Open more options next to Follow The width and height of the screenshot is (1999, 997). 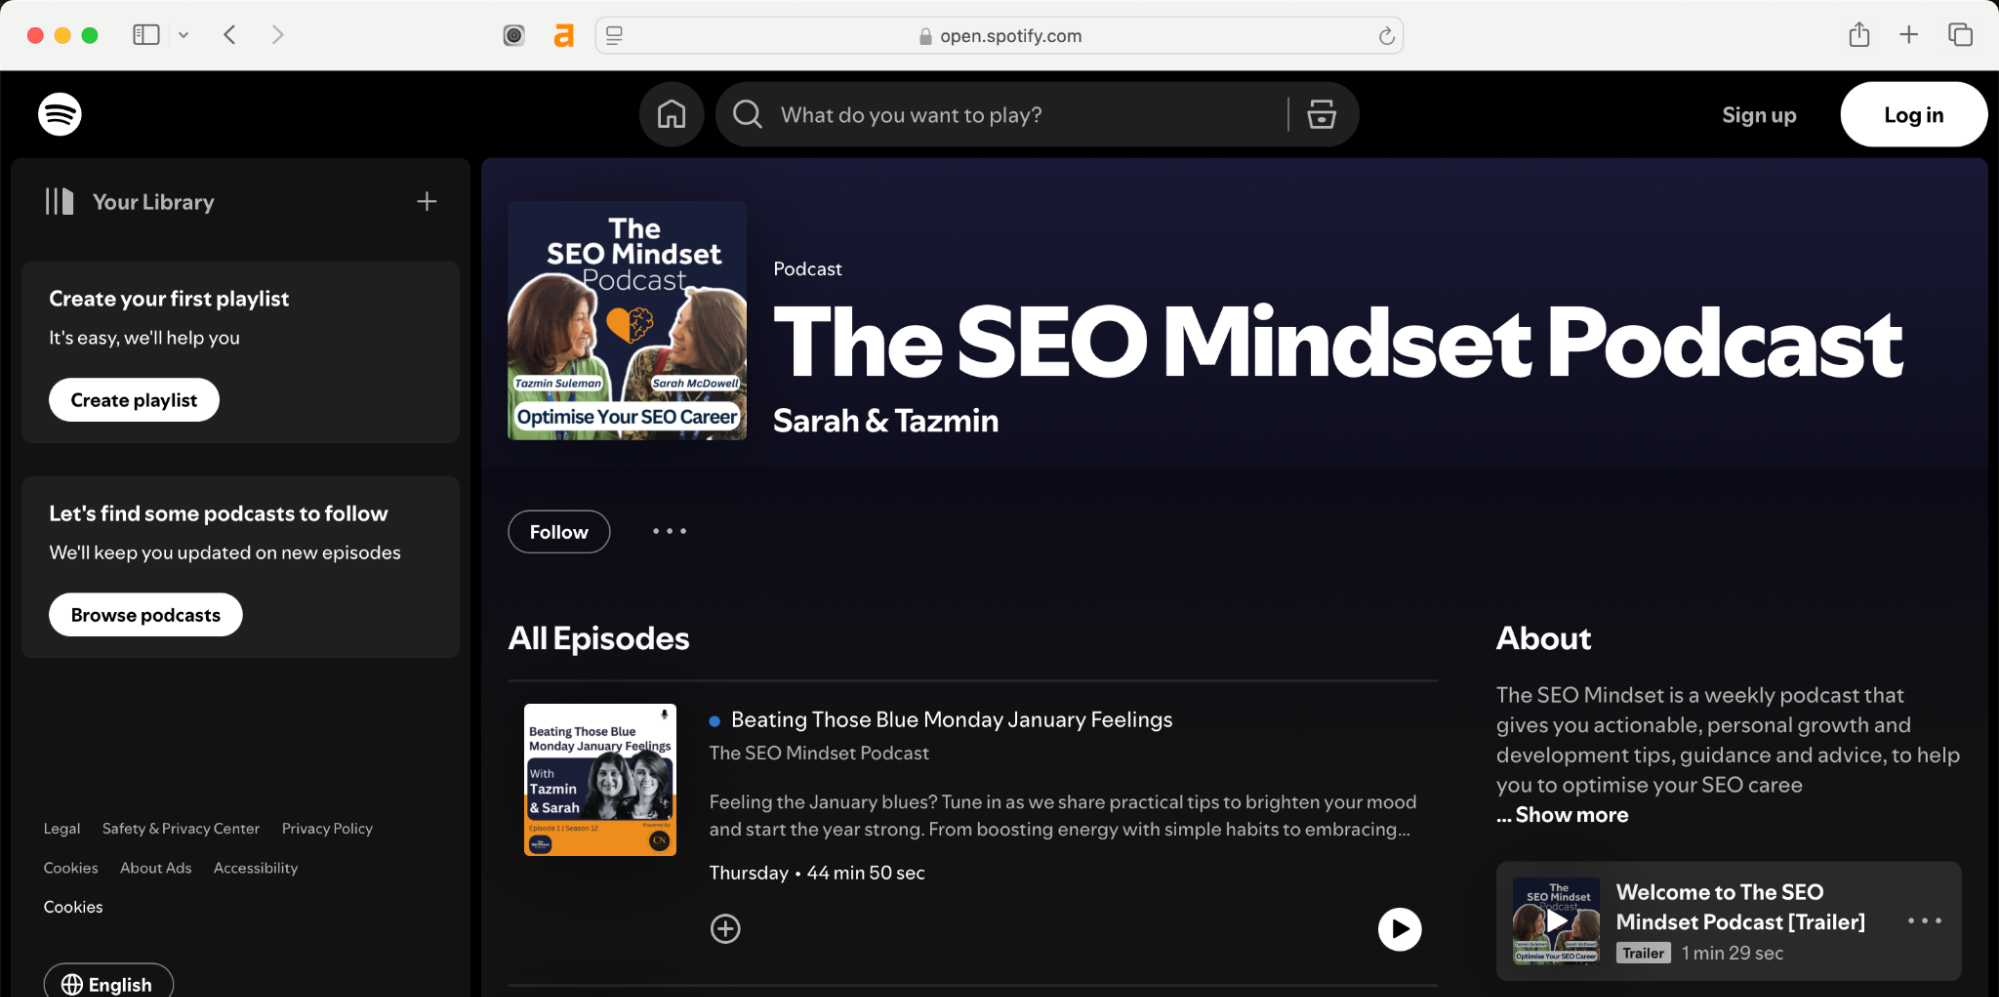[669, 531]
